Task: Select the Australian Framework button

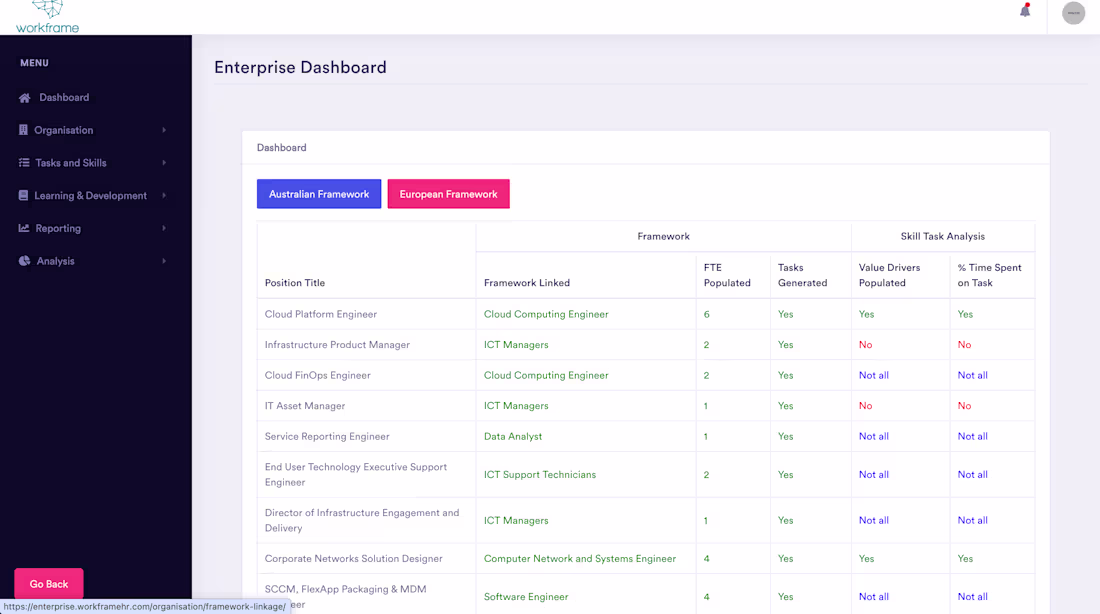Action: point(318,194)
